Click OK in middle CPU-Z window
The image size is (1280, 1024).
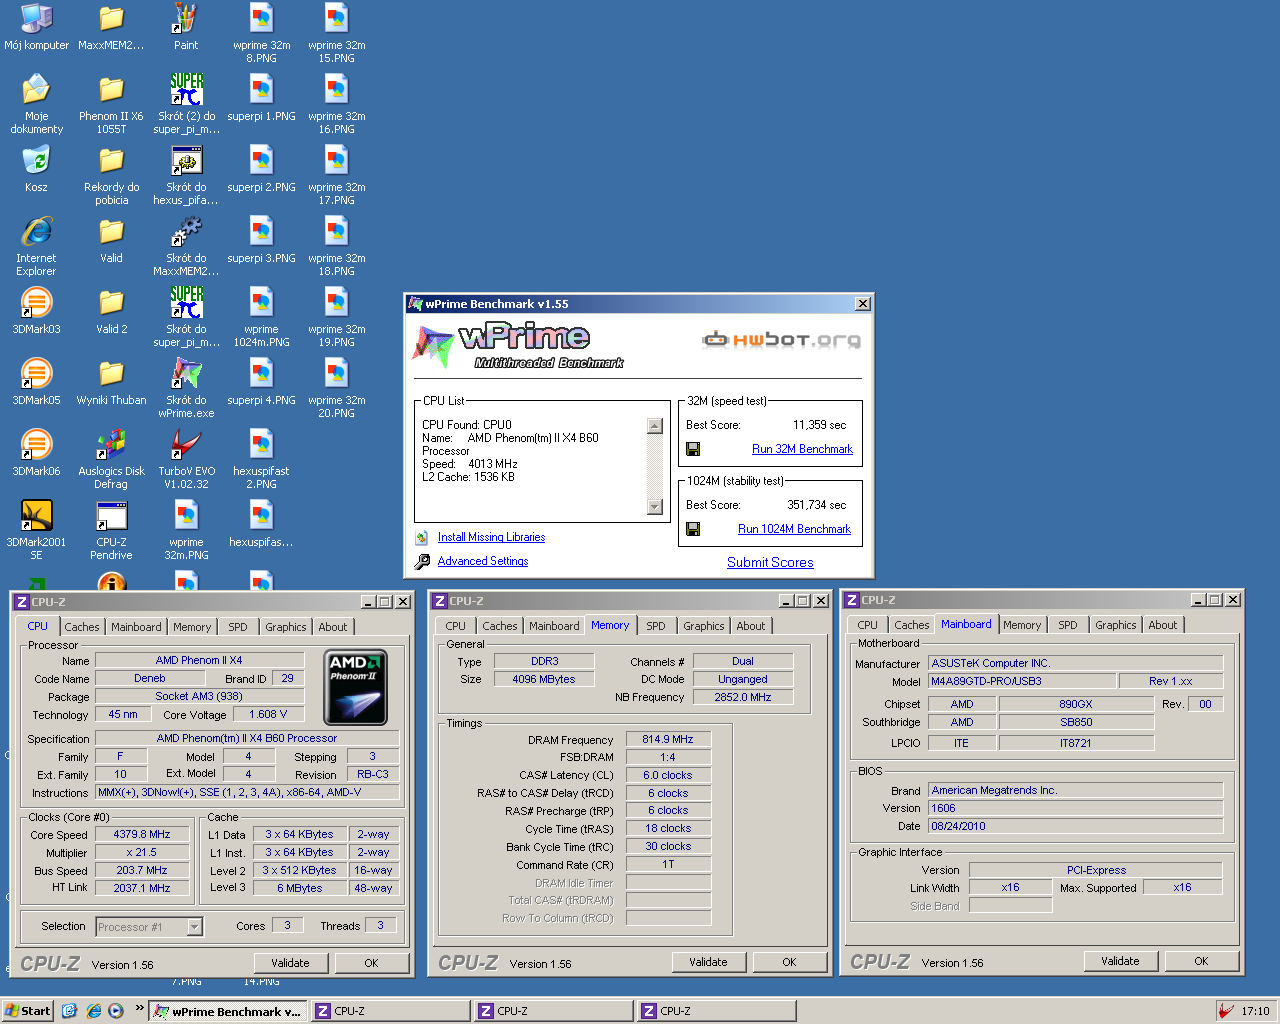click(789, 962)
